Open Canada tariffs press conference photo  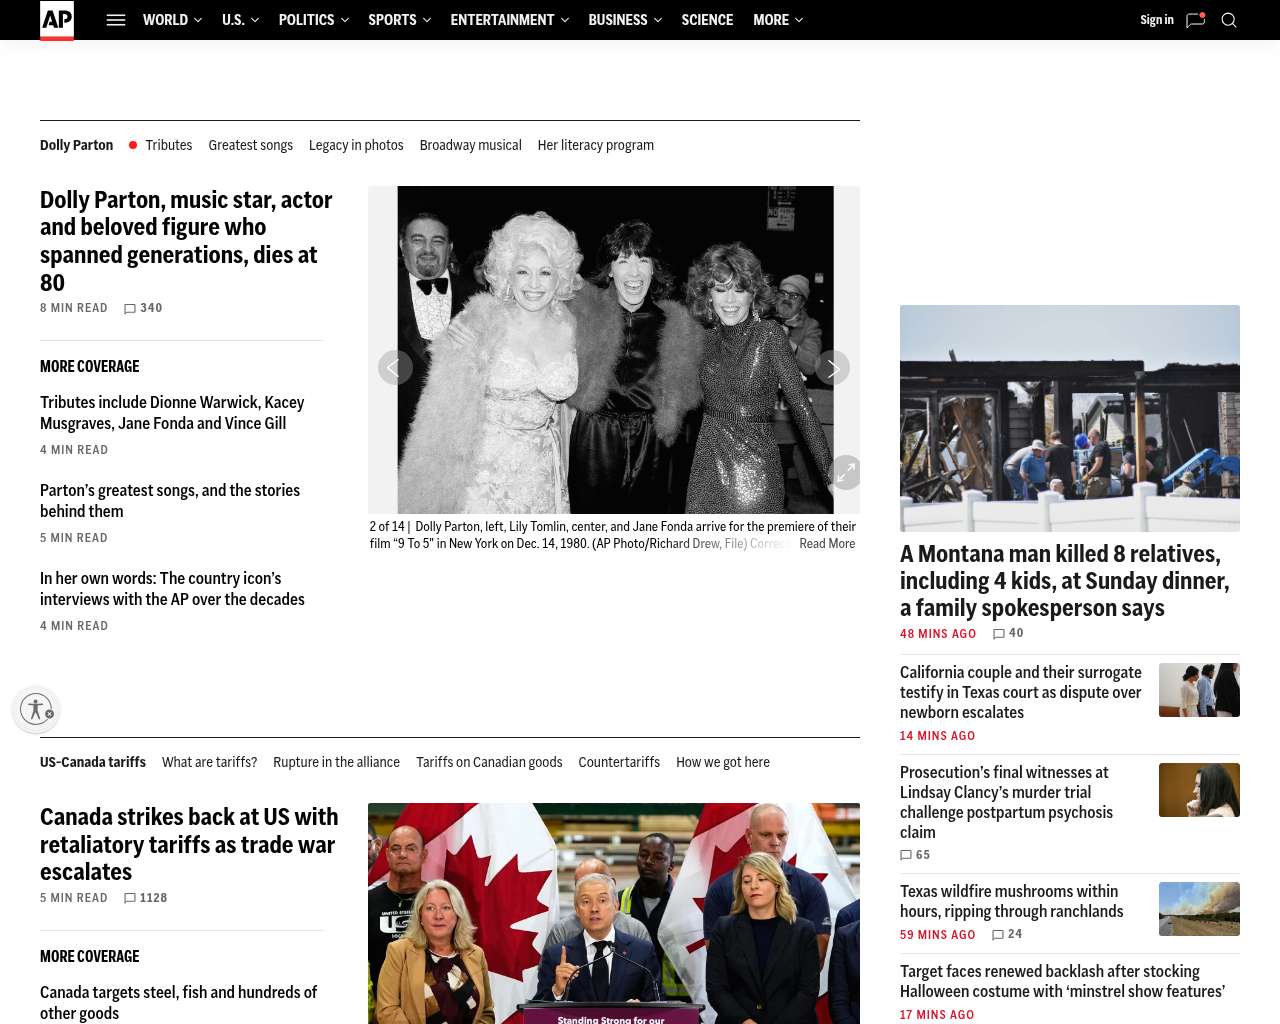pyautogui.click(x=614, y=913)
